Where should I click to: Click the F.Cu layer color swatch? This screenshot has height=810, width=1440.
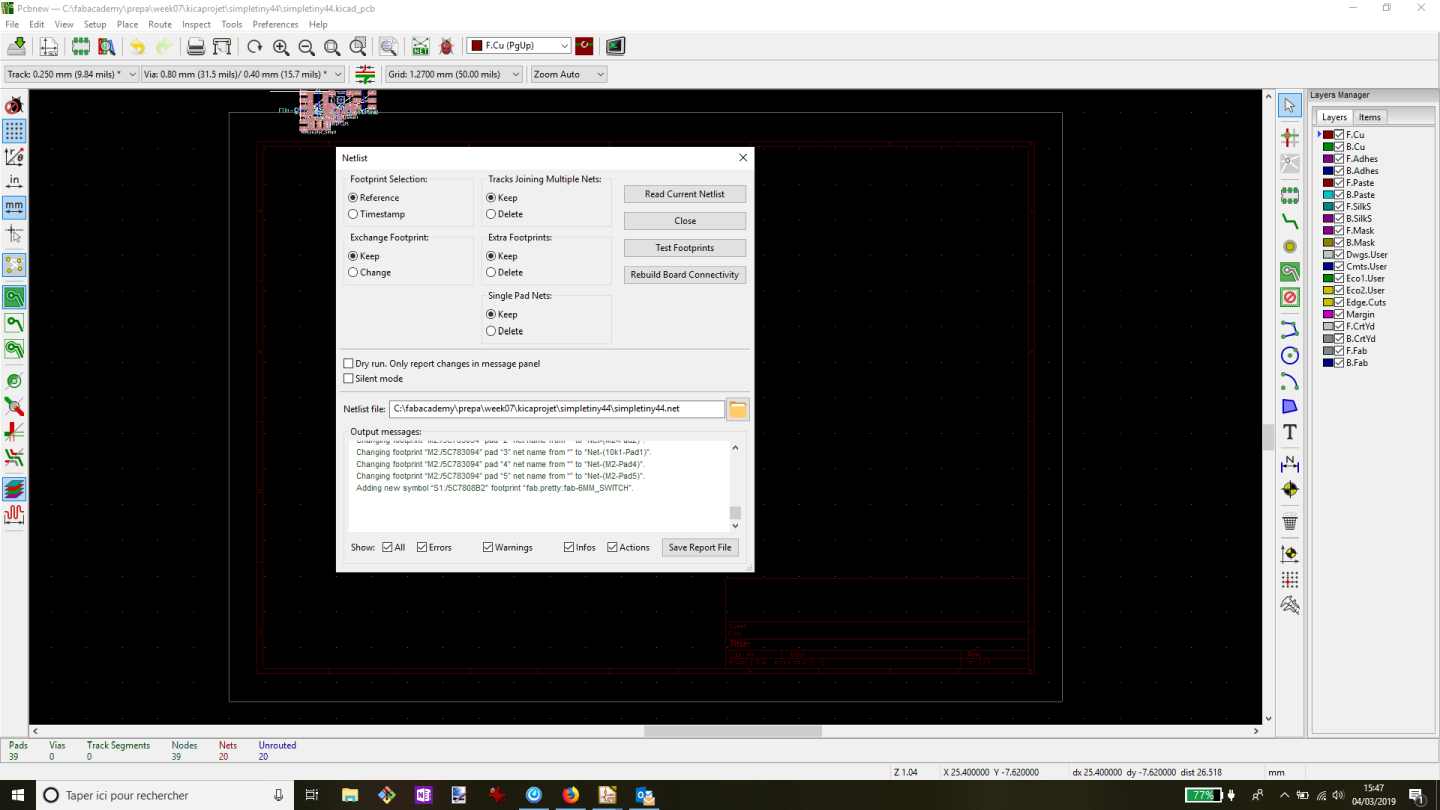(1328, 135)
